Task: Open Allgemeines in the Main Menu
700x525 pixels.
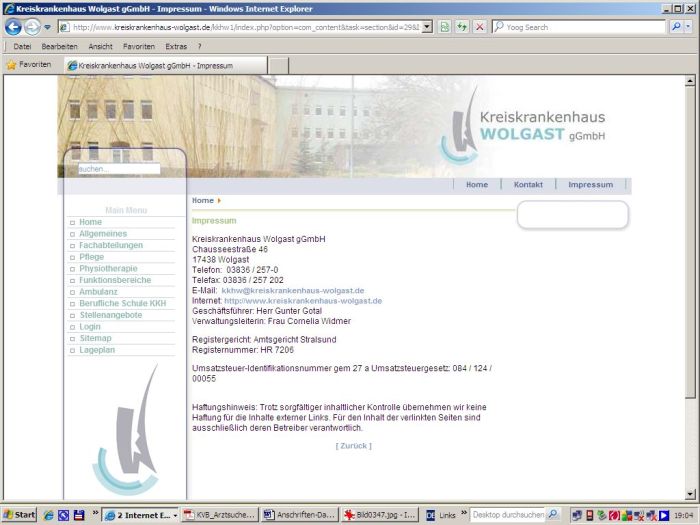Action: tap(103, 233)
